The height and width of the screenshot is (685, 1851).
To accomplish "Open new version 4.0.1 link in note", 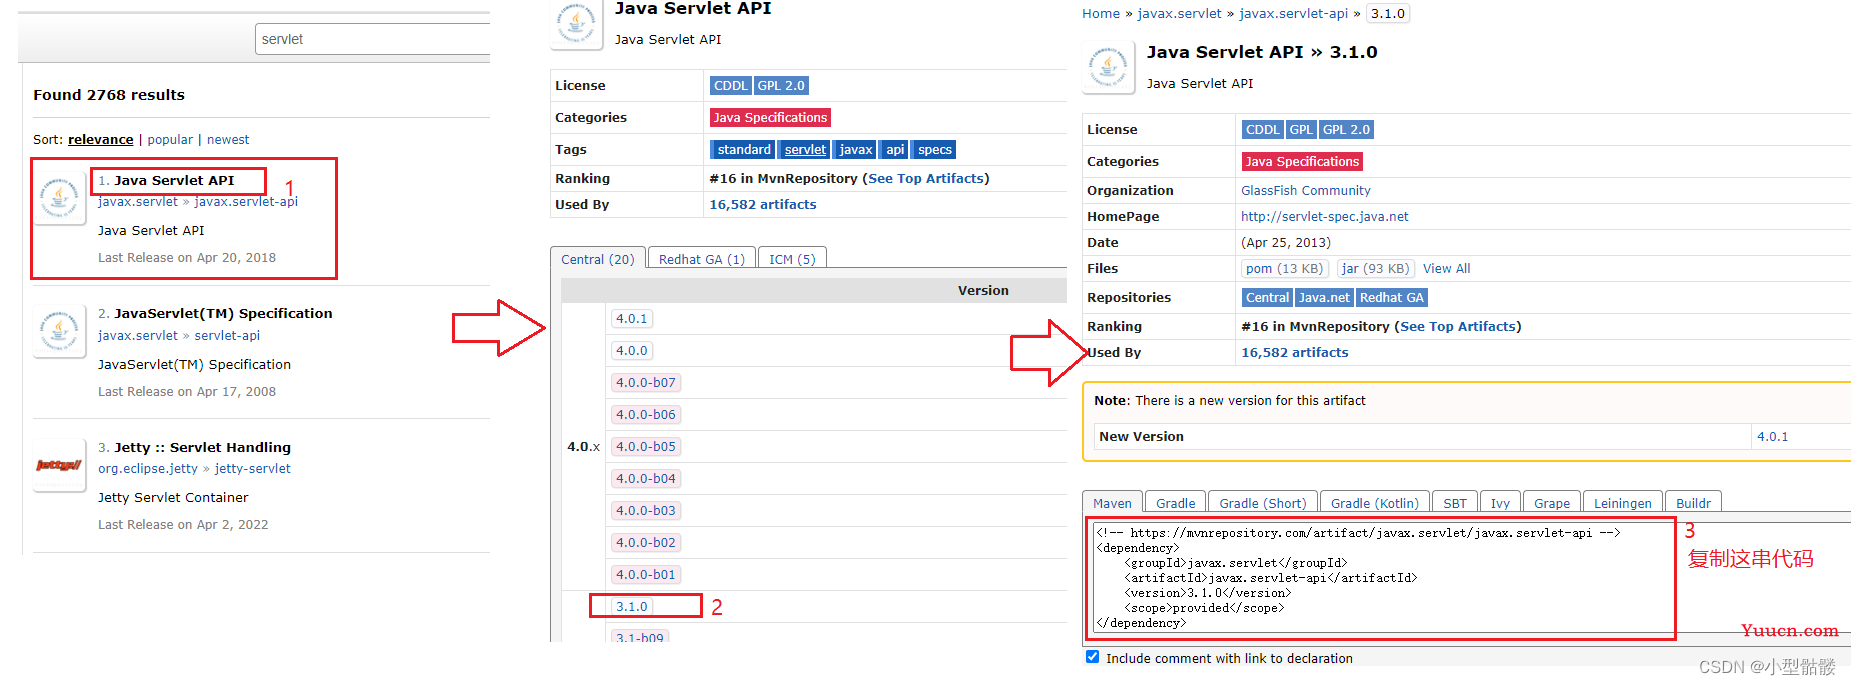I will tap(1773, 437).
